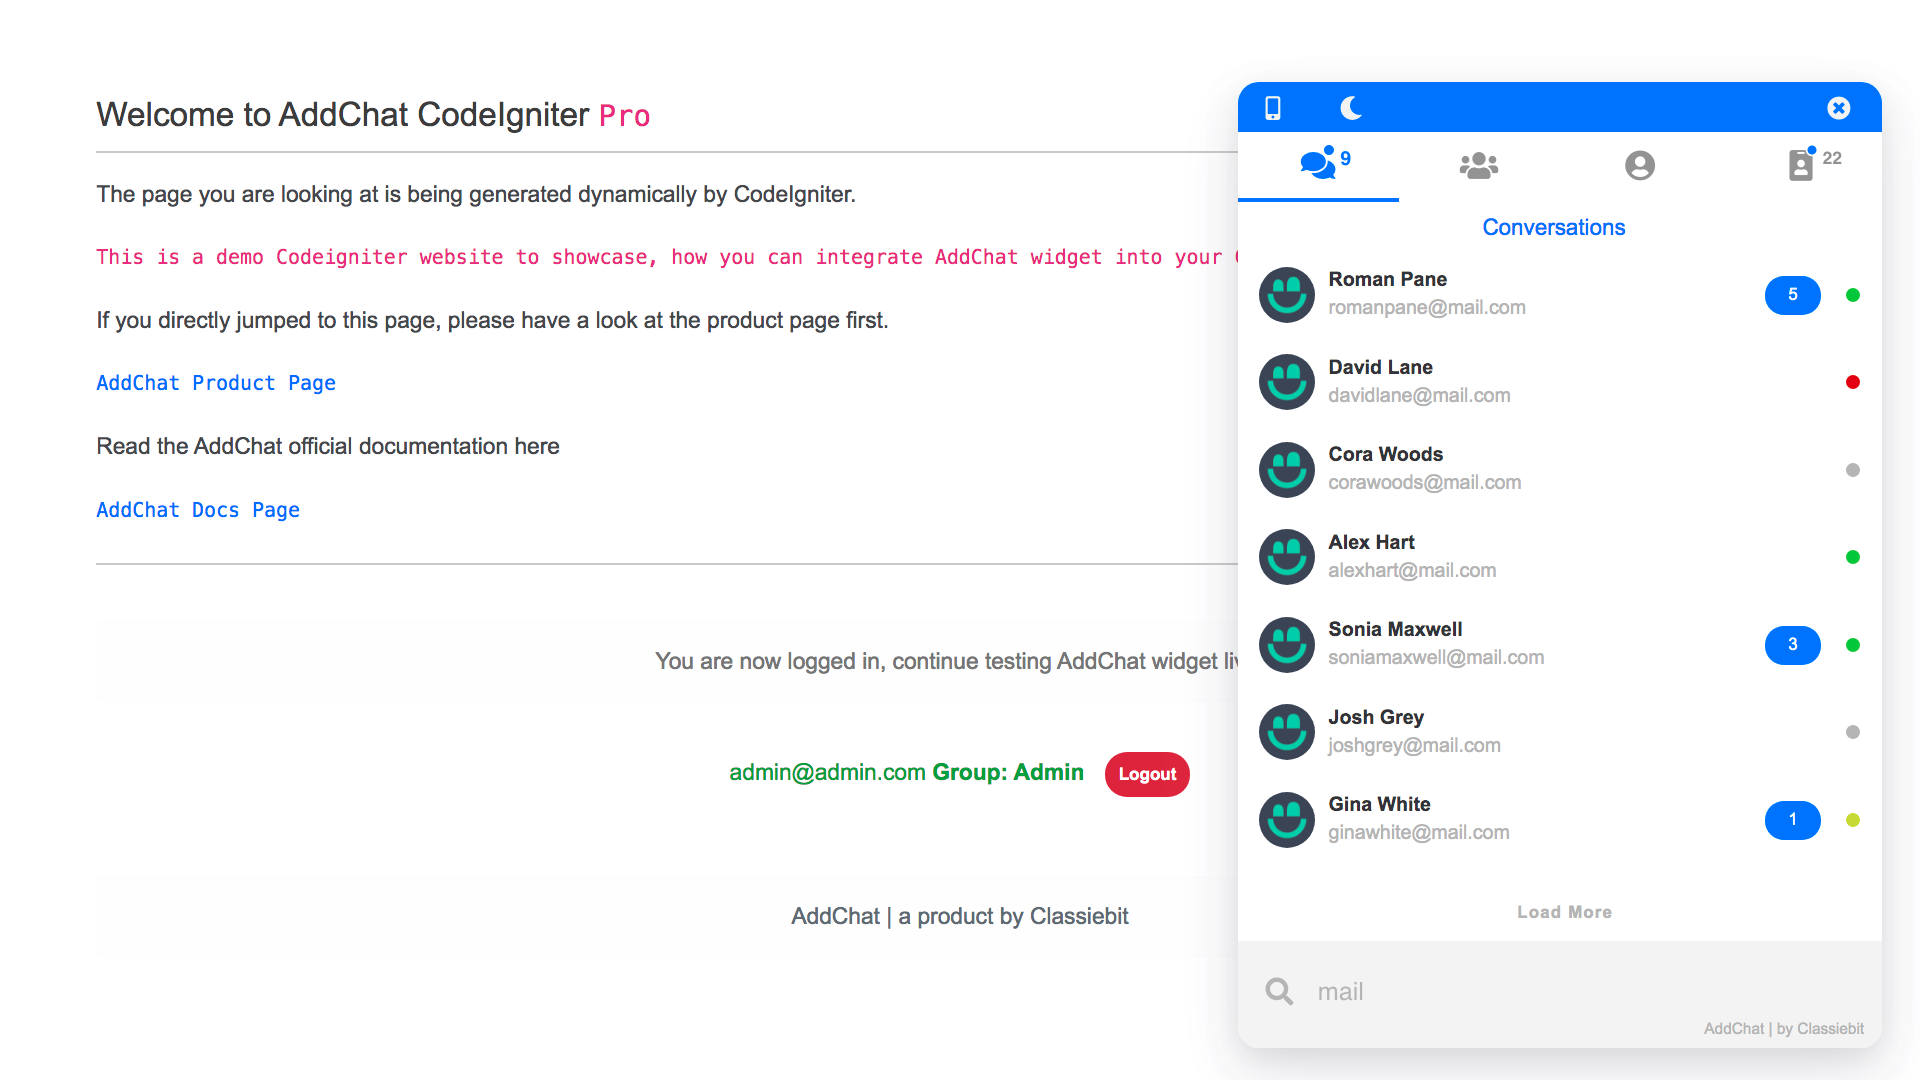The image size is (1920, 1080).
Task: Switch to the Groups tab
Action: pyautogui.click(x=1478, y=165)
